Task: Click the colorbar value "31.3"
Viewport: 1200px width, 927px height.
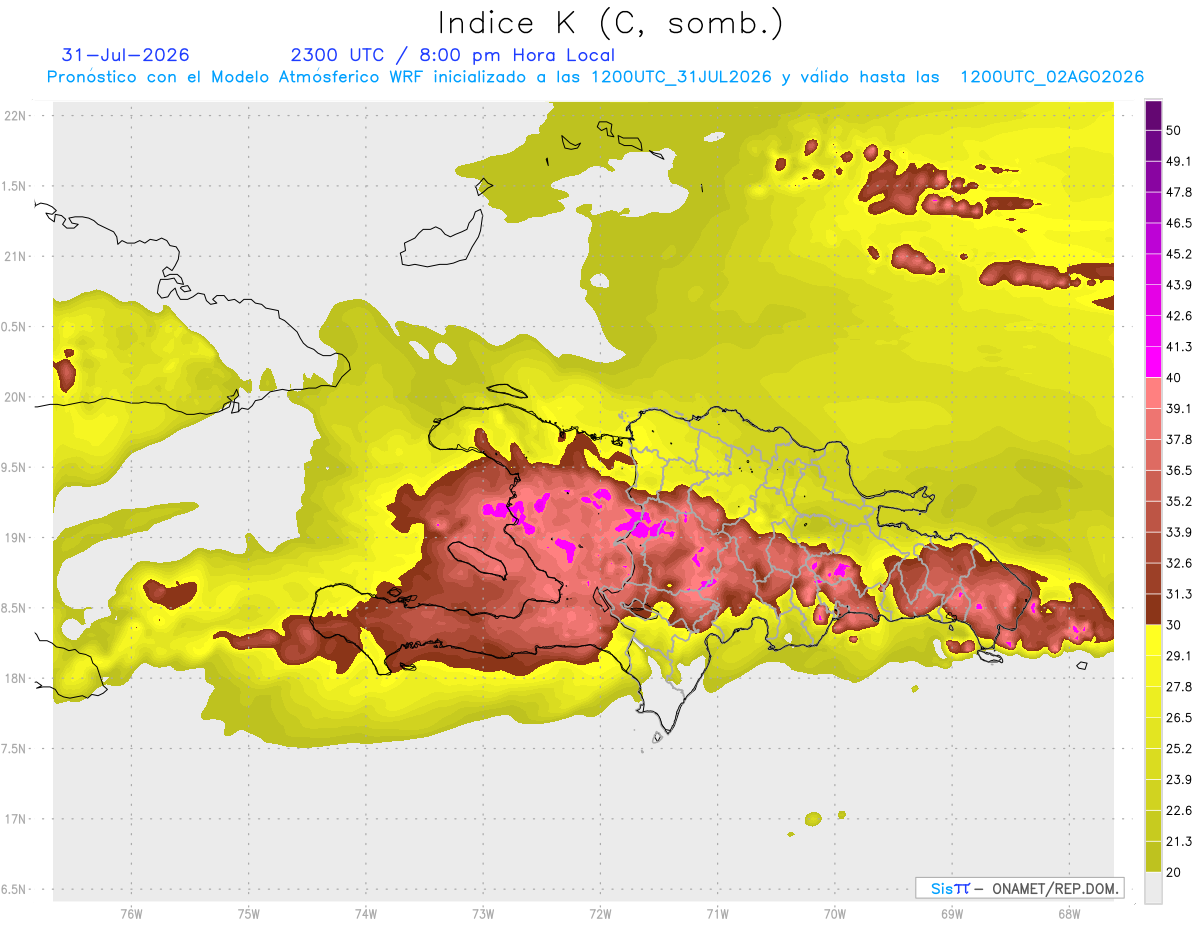Action: (1178, 594)
